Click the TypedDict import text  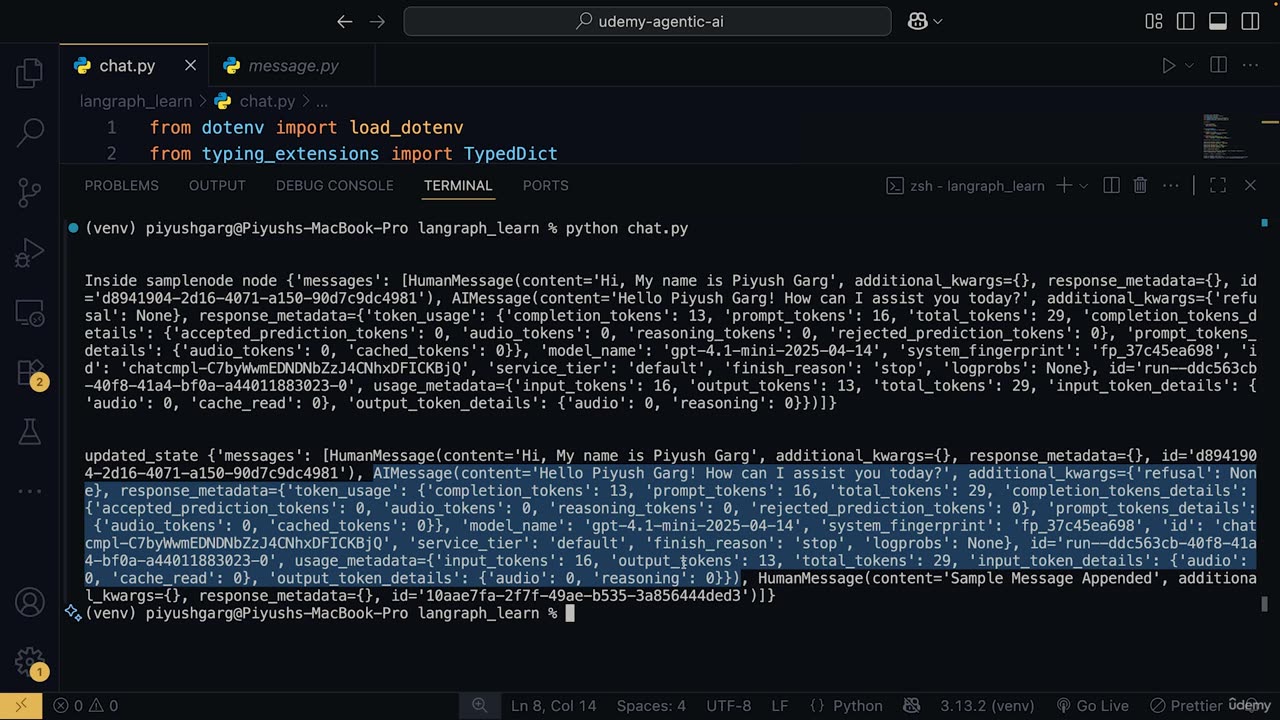tap(510, 154)
